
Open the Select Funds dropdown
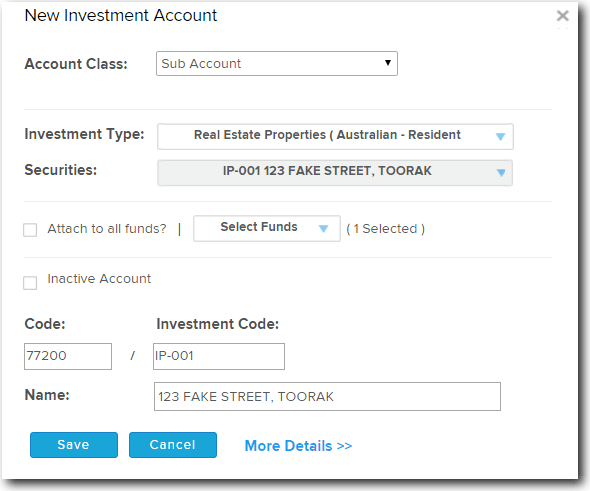(267, 228)
